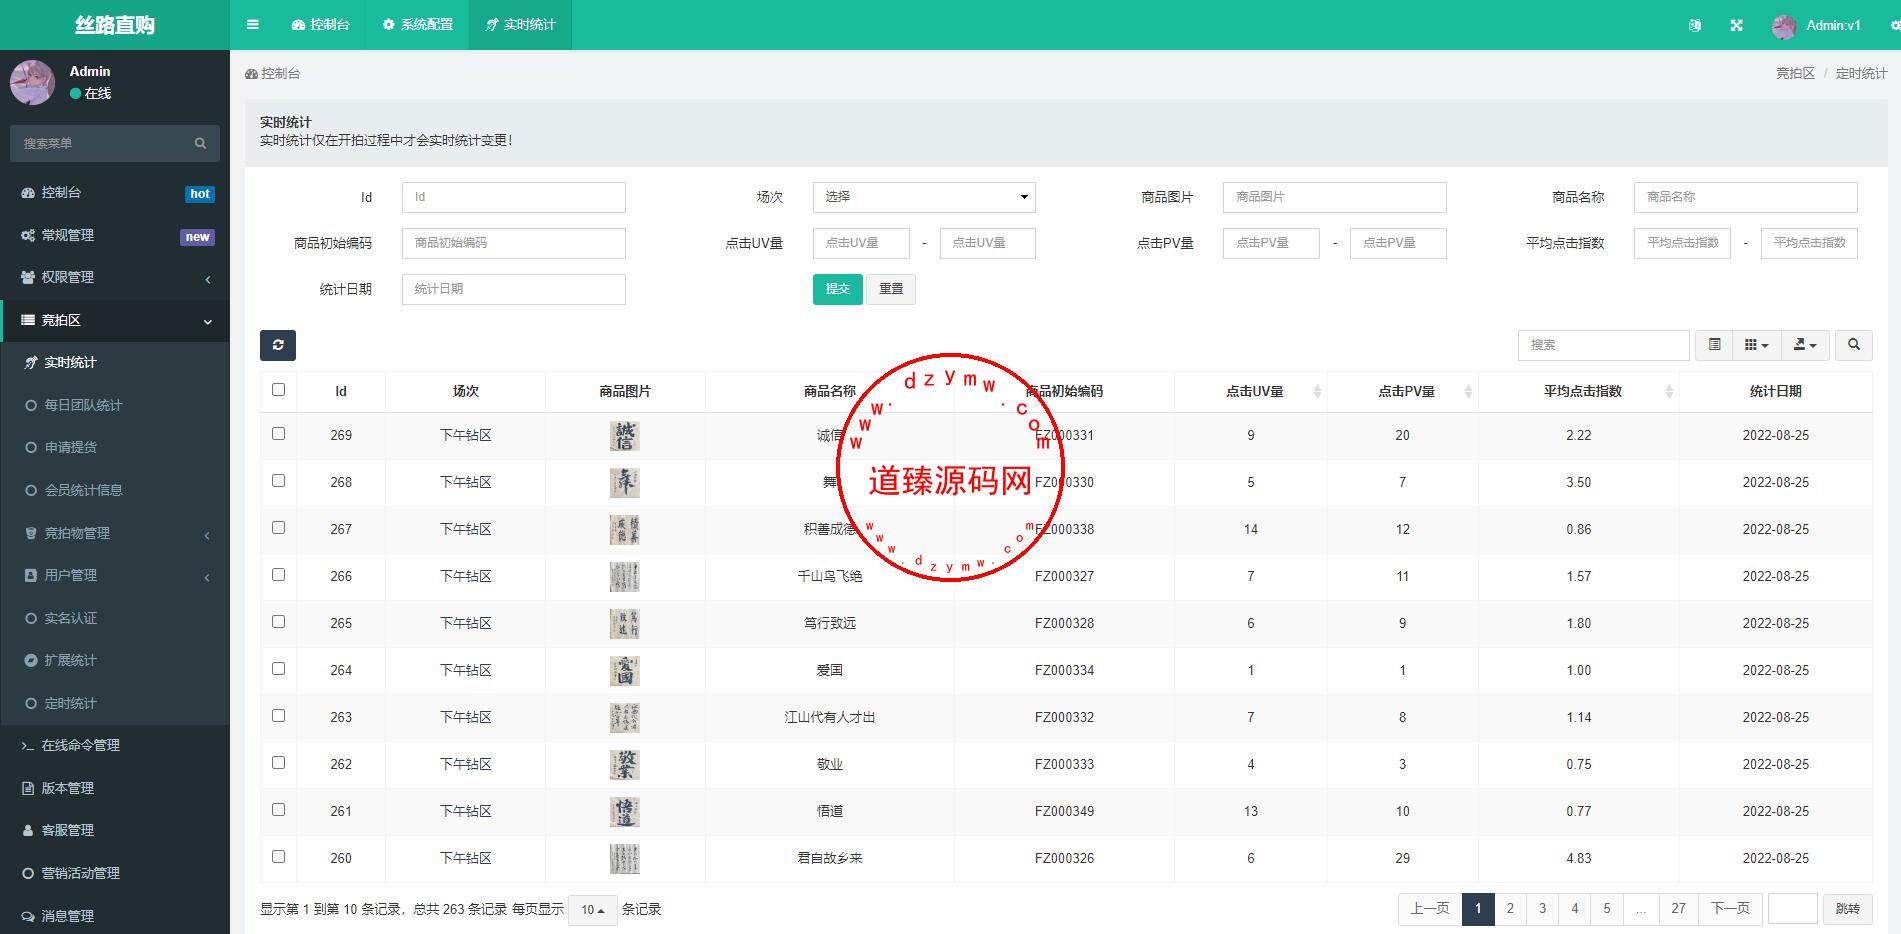This screenshot has width=1901, height=934.
Task: Open thumbnail image of row 264 爱国
Action: [625, 670]
